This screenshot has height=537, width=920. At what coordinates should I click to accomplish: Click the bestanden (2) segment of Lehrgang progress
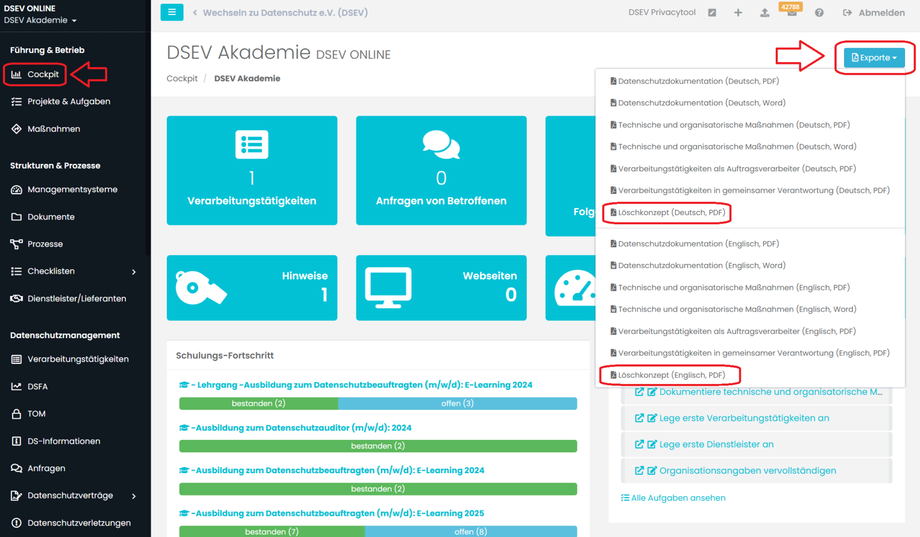(x=259, y=403)
